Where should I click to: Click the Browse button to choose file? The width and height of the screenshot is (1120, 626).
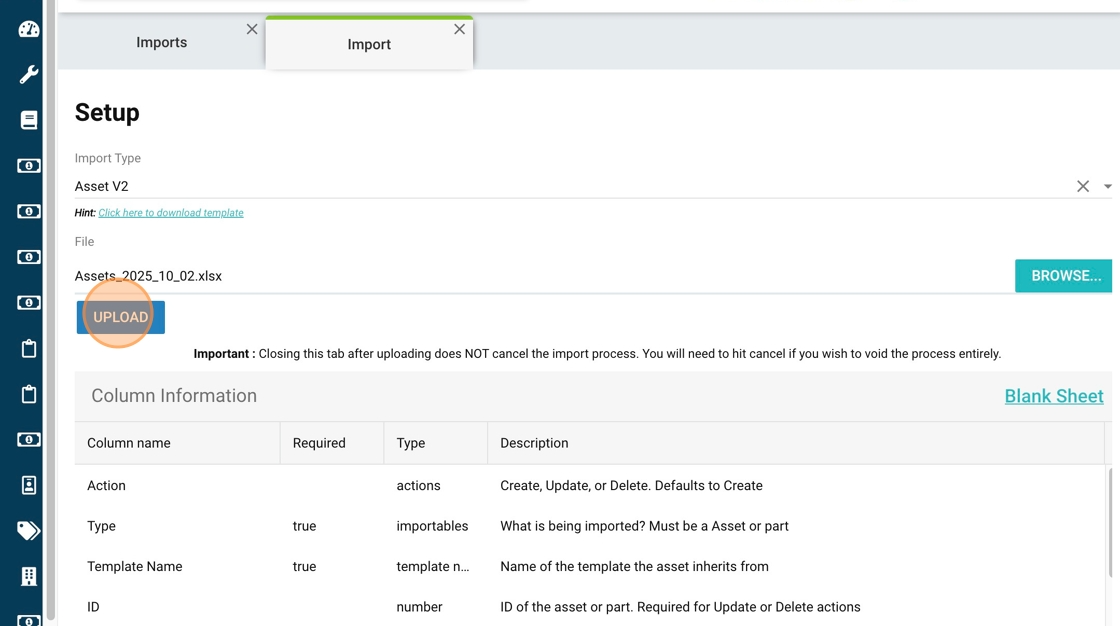(1065, 276)
